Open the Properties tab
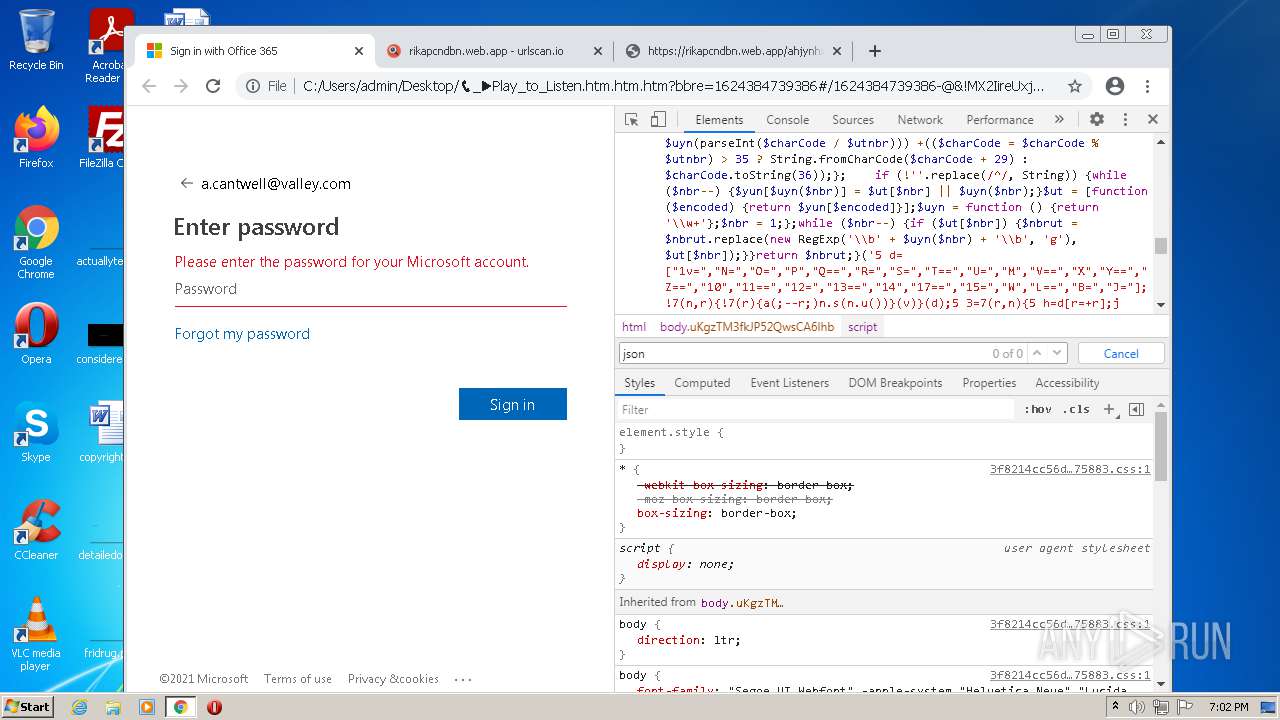The width and height of the screenshot is (1280, 720). (x=989, y=383)
